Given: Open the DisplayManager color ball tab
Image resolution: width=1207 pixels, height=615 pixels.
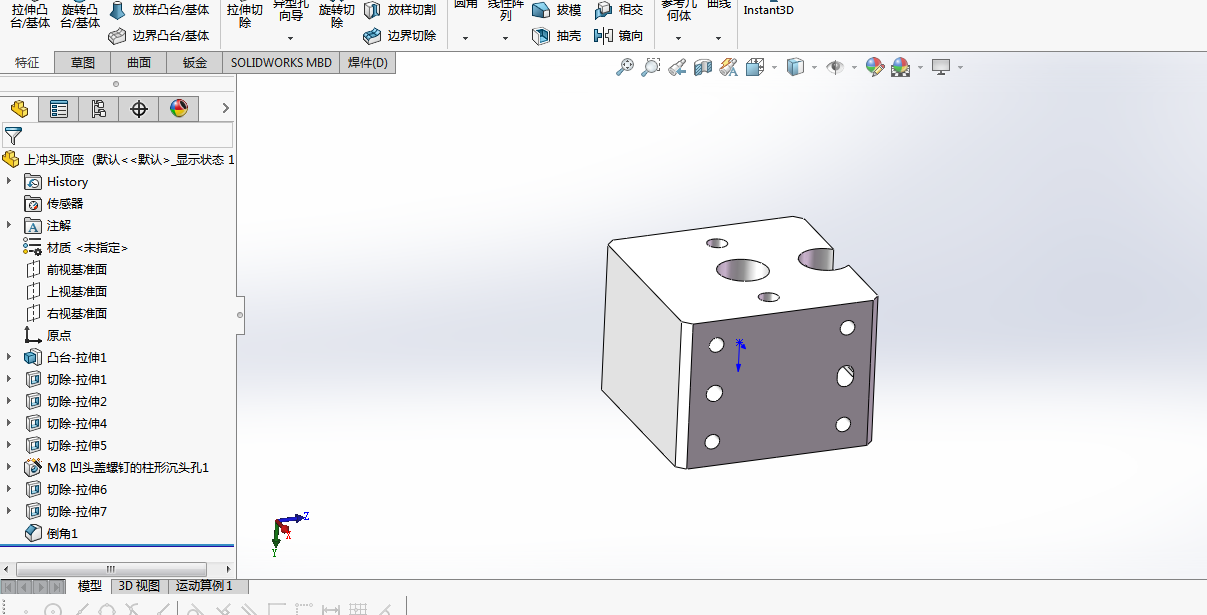Looking at the screenshot, I should pos(179,109).
